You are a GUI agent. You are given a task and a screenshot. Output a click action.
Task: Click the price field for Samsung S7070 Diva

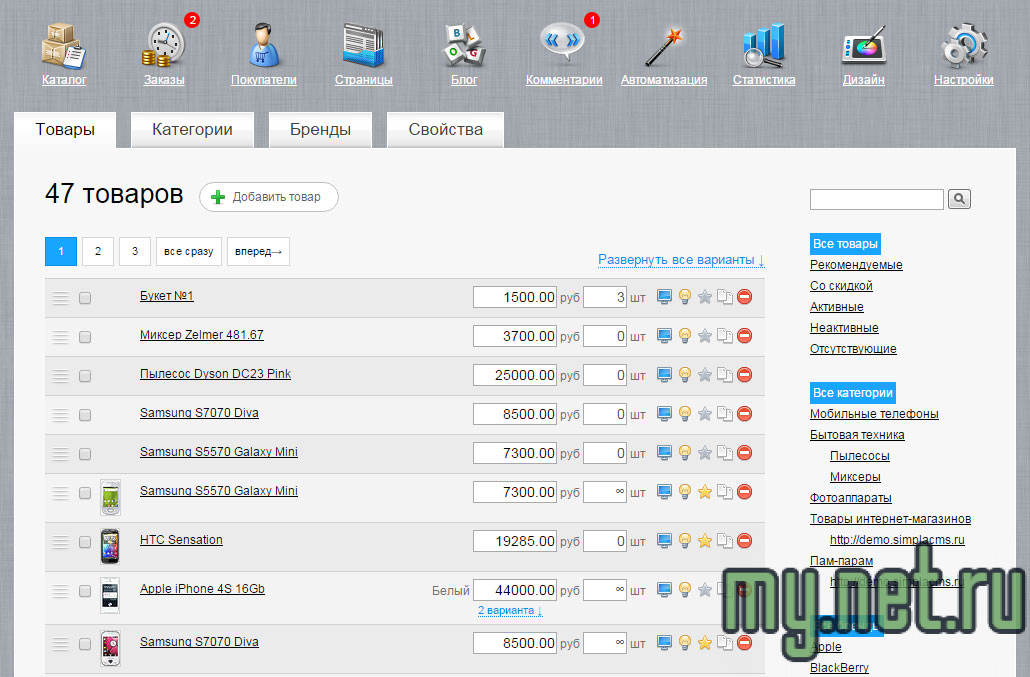click(x=515, y=413)
